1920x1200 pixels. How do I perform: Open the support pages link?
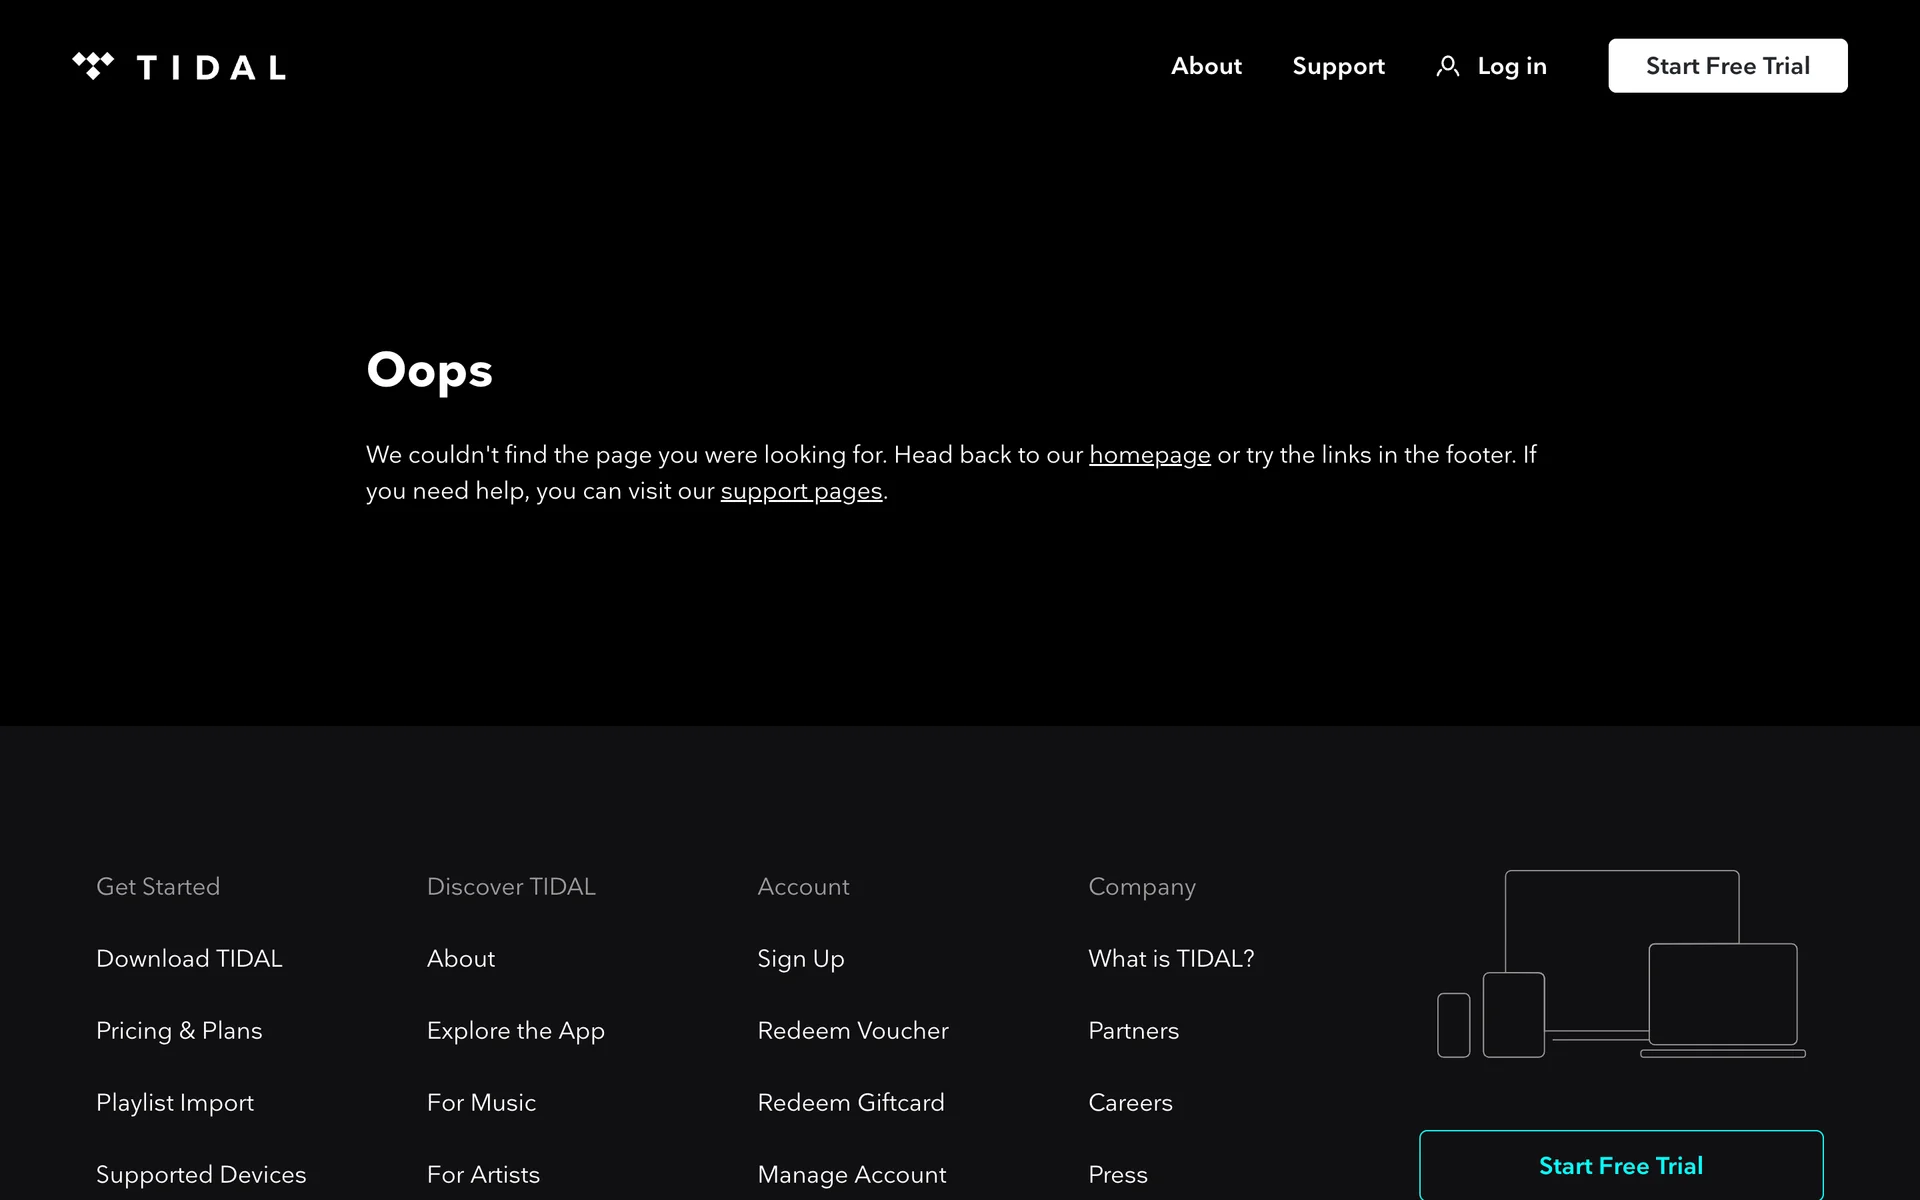click(x=801, y=491)
